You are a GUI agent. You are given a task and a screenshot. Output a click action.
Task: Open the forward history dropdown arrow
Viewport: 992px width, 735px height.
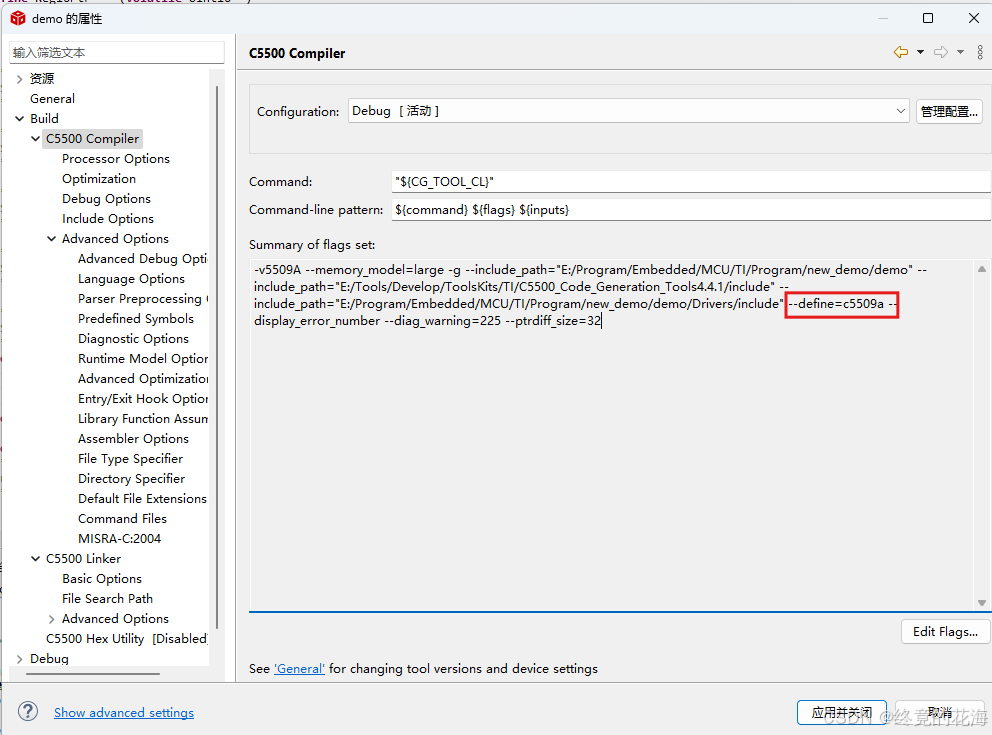[960, 52]
